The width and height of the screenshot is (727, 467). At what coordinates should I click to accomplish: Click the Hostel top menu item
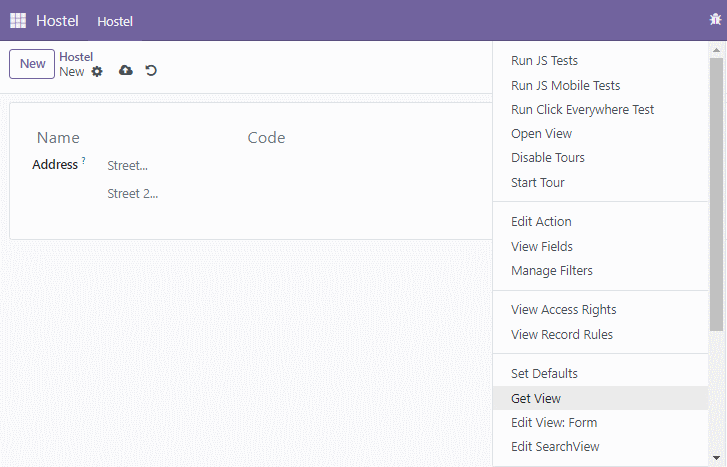(x=115, y=21)
